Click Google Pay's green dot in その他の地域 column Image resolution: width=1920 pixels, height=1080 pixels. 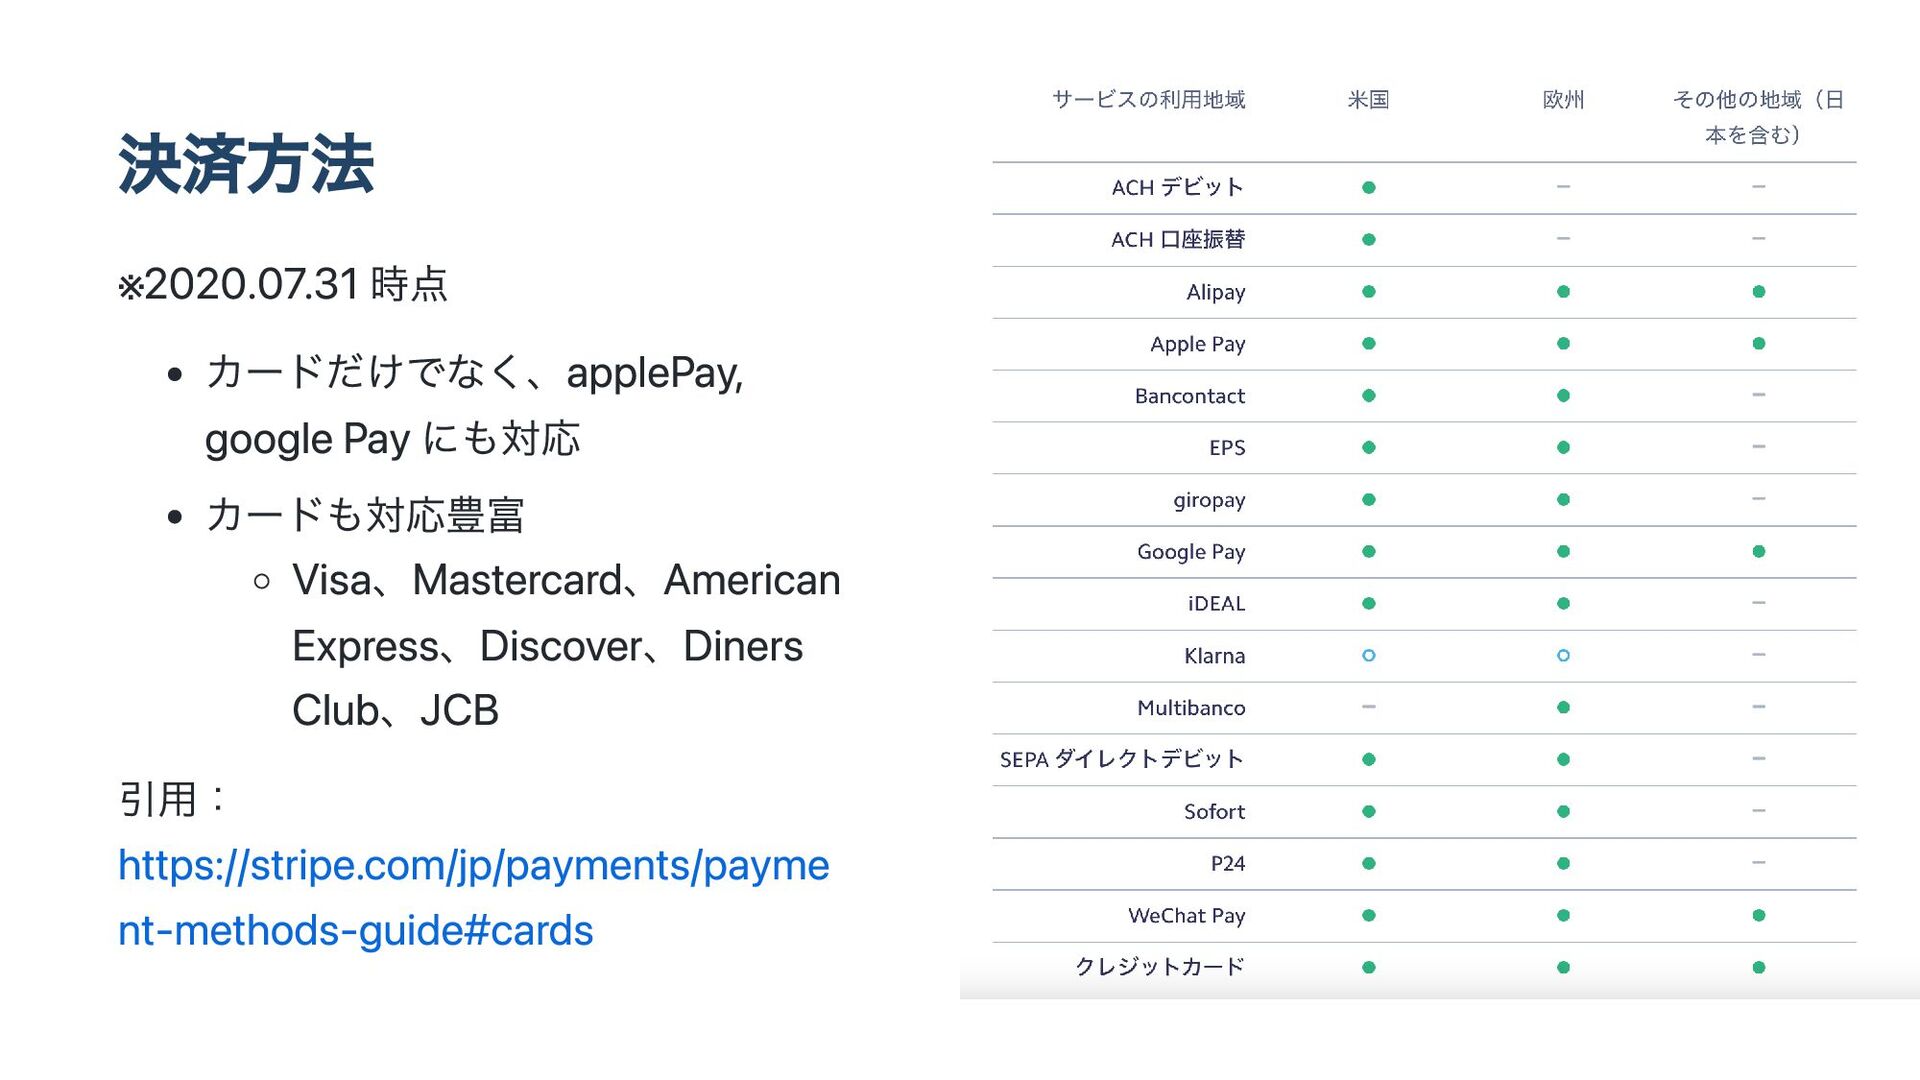[x=1759, y=552]
